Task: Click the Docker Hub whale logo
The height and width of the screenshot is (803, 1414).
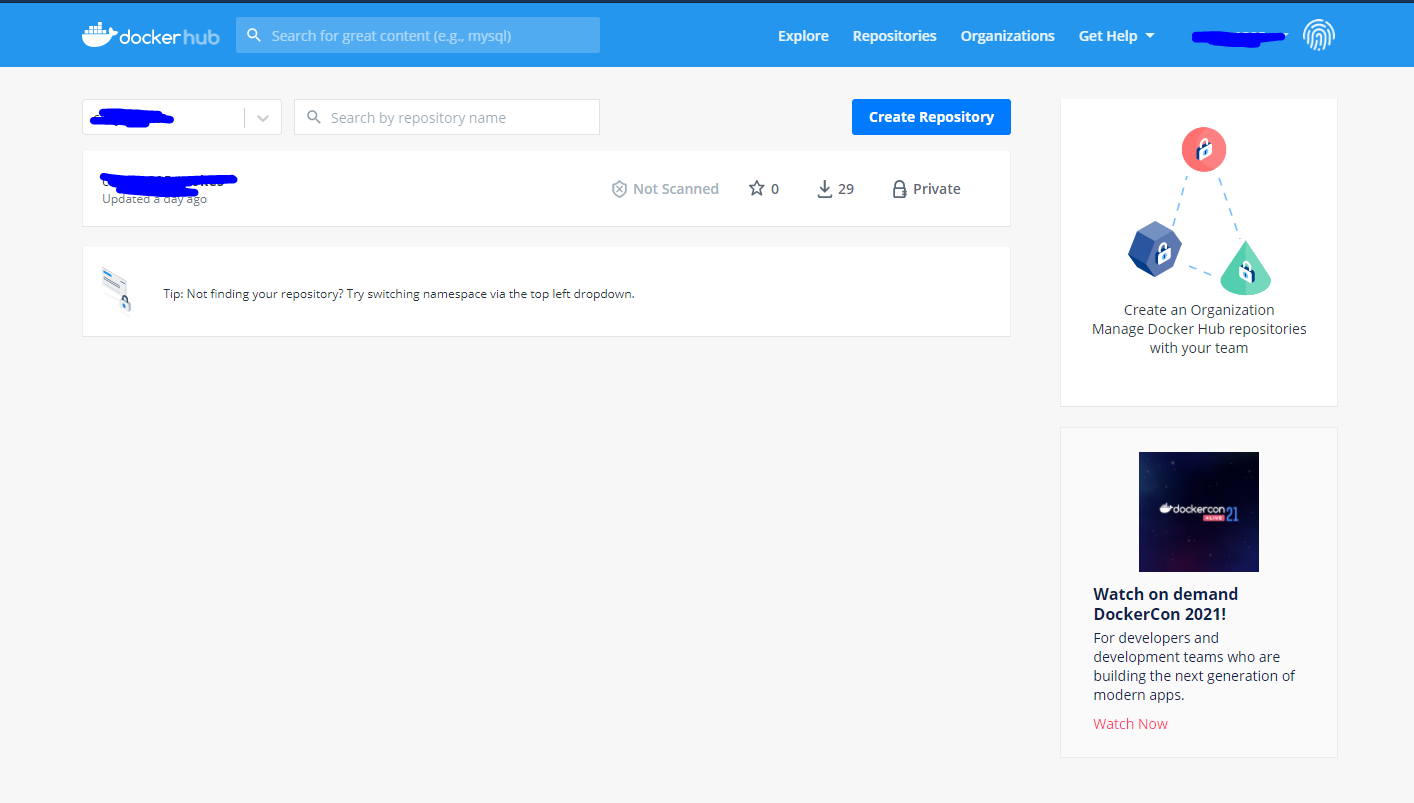Action: tap(150, 35)
